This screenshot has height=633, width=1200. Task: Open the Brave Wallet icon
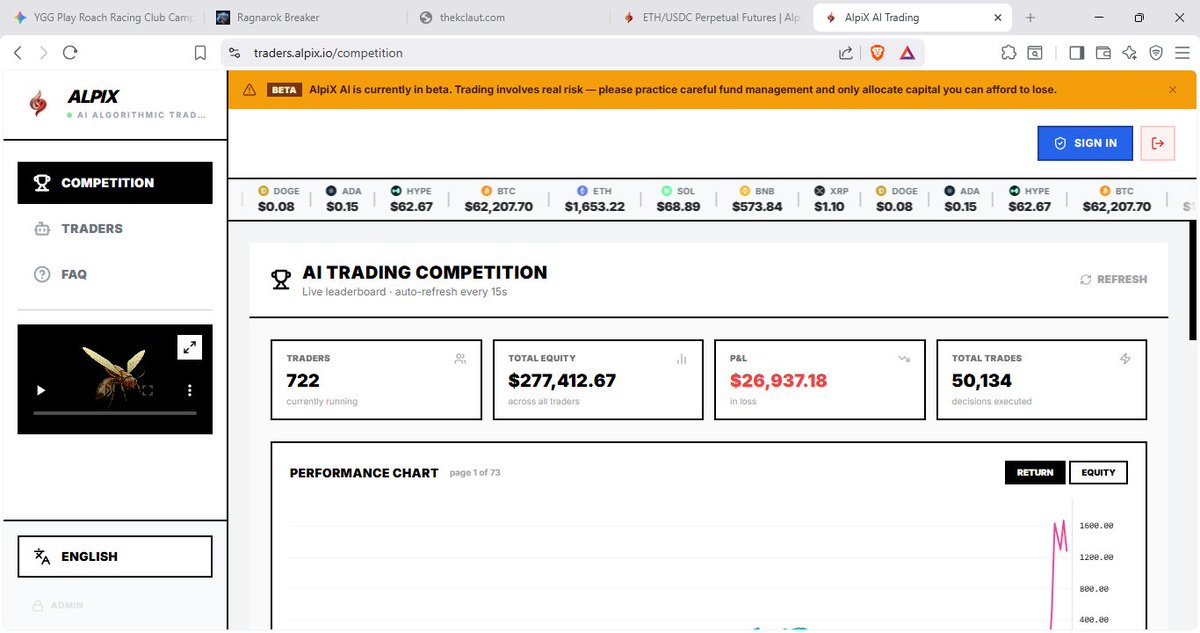[1104, 53]
